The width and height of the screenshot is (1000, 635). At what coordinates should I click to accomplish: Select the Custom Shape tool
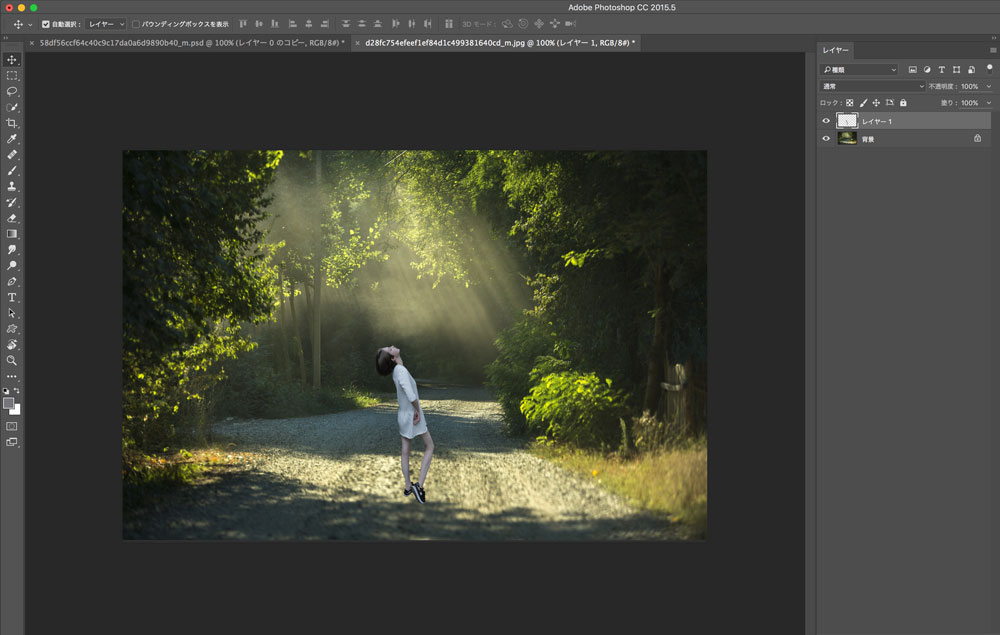pyautogui.click(x=12, y=329)
